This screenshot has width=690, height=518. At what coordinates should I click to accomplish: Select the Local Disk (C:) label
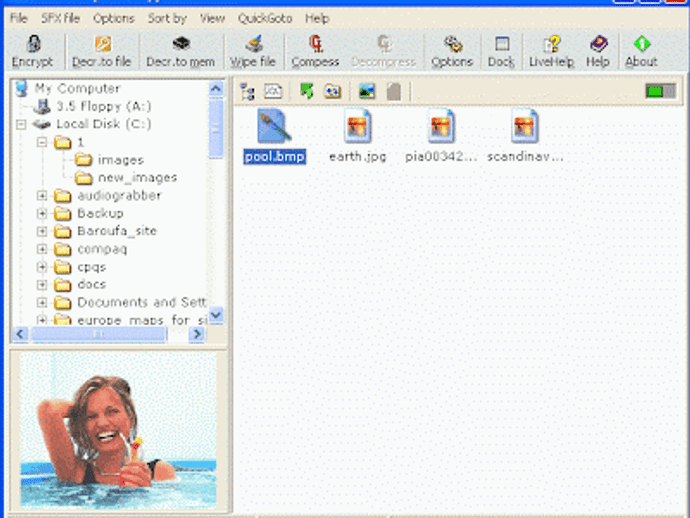[x=103, y=125]
